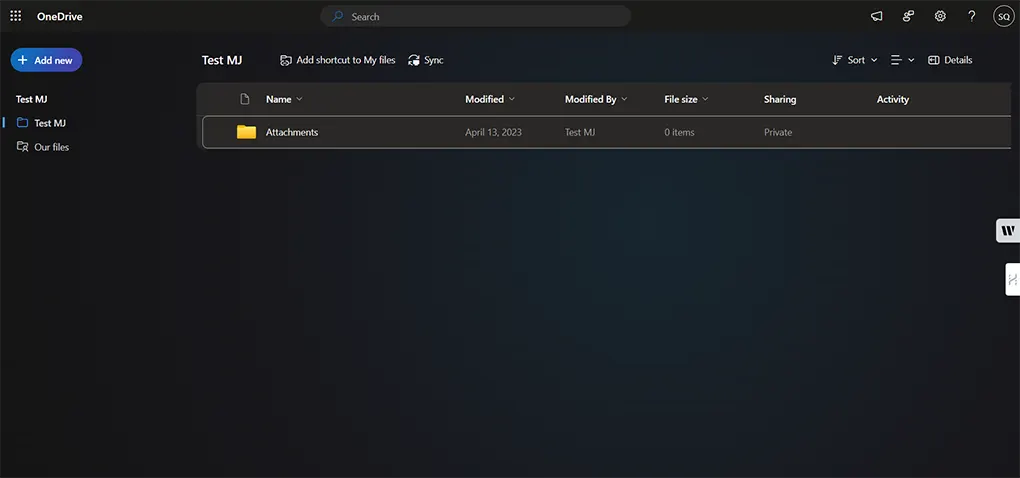Viewport: 1020px width, 478px height.
Task: Click the W extension side tab
Action: click(x=1008, y=231)
